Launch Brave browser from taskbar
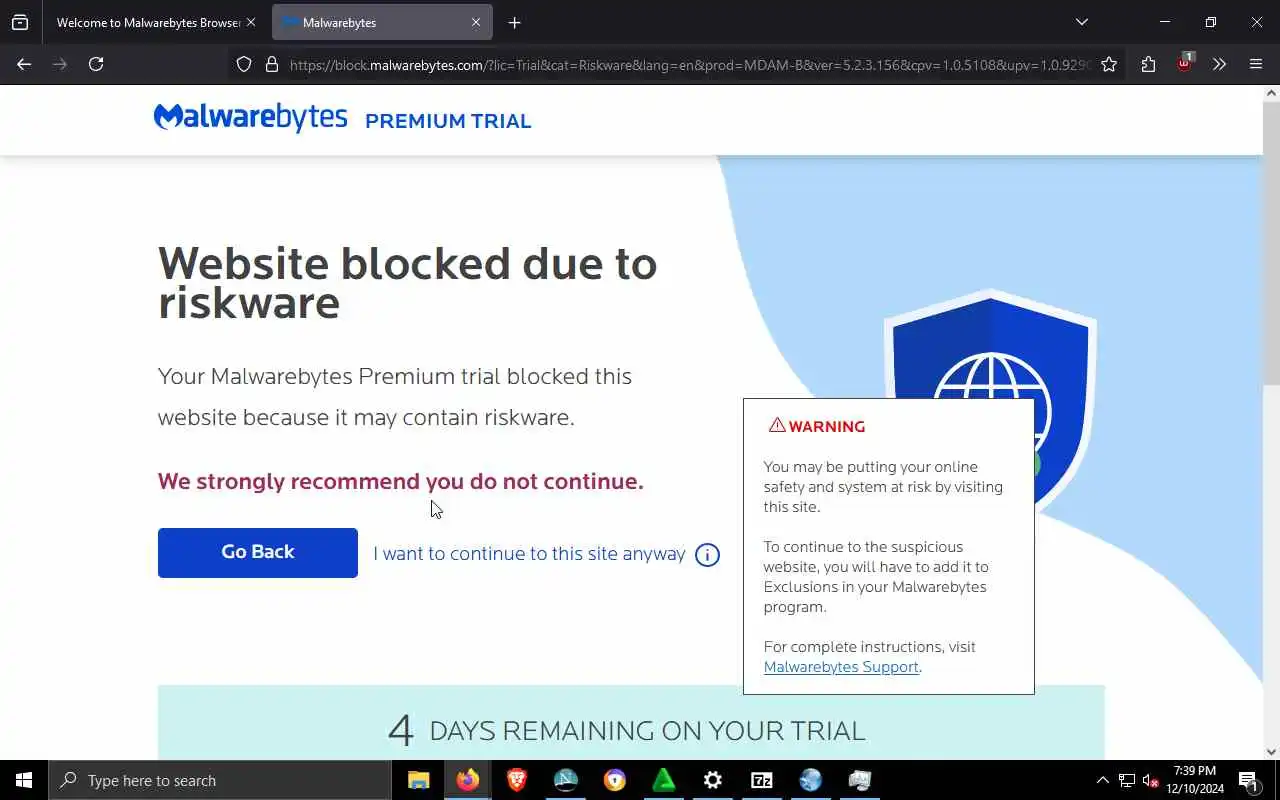This screenshot has width=1280, height=800. tap(517, 780)
